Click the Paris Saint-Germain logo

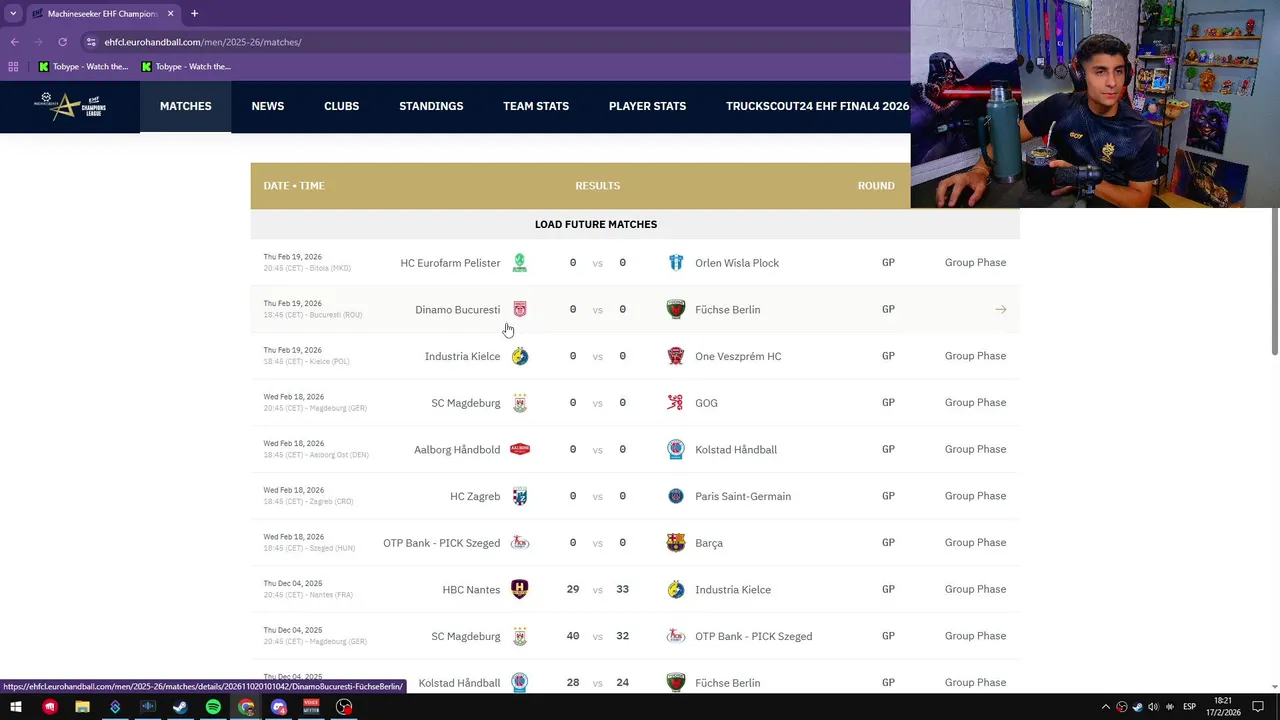click(x=676, y=496)
